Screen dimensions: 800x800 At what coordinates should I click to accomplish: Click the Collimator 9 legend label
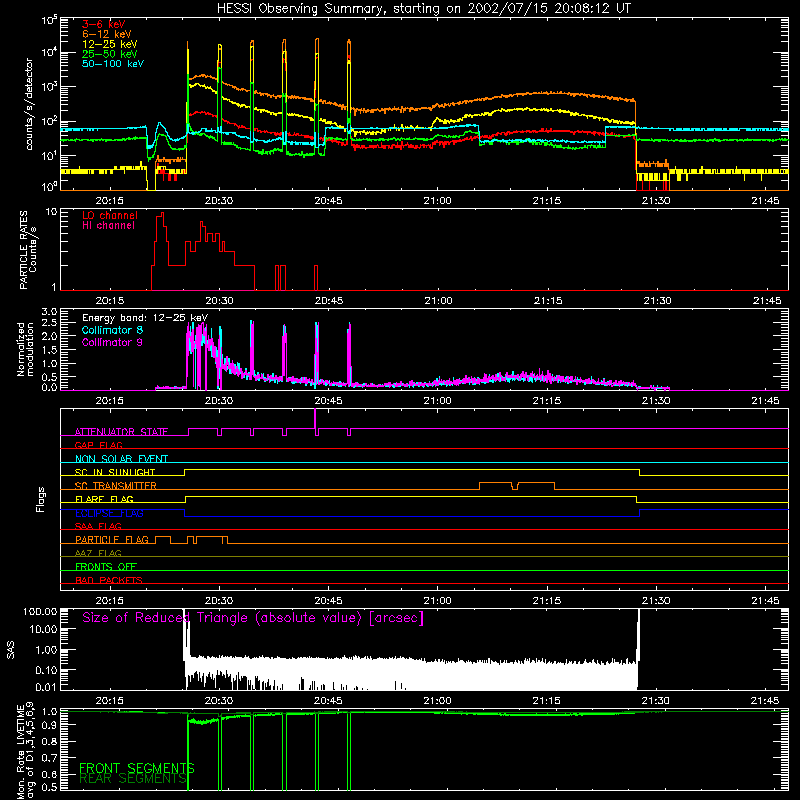click(112, 342)
